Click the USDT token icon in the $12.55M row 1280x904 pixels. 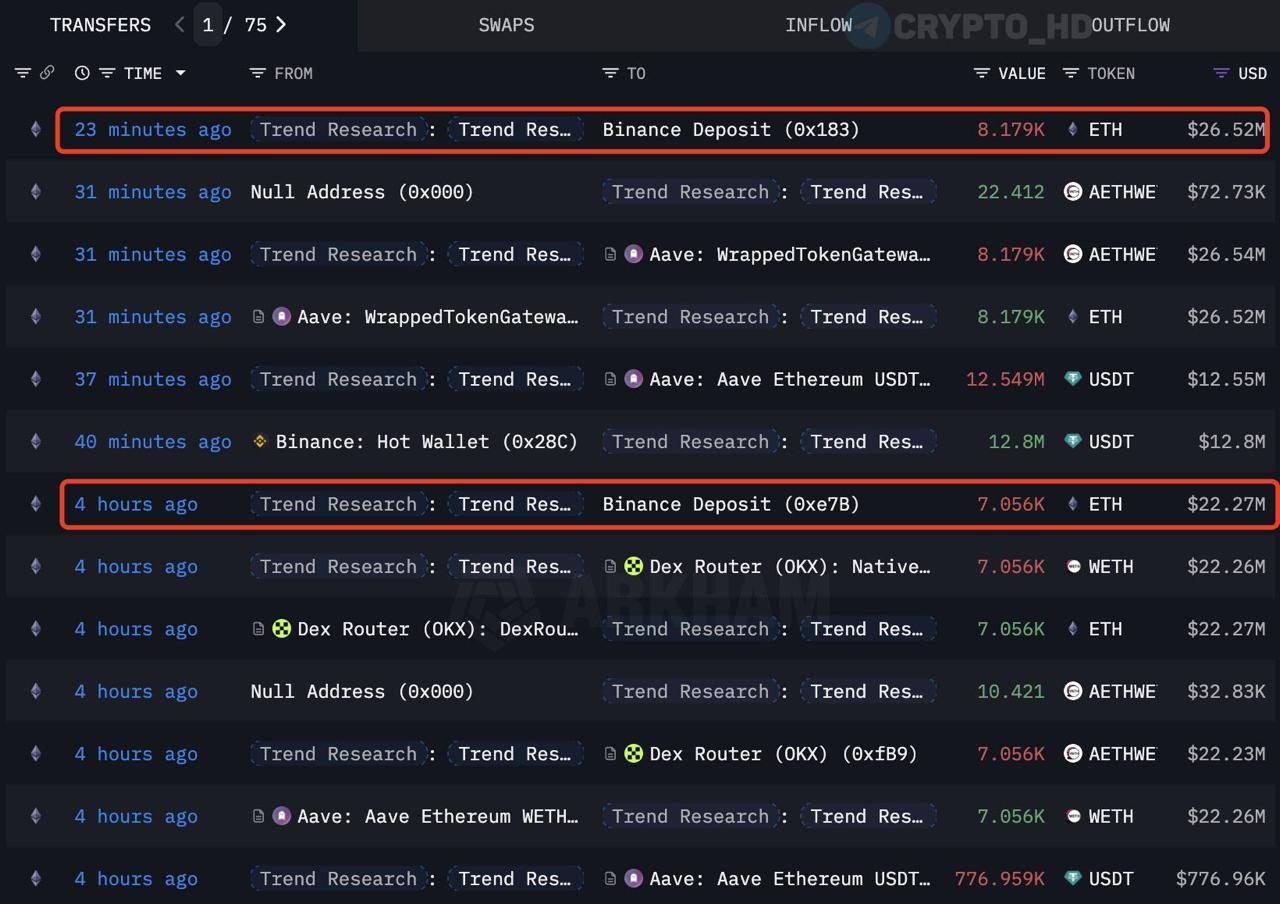[x=1073, y=379]
